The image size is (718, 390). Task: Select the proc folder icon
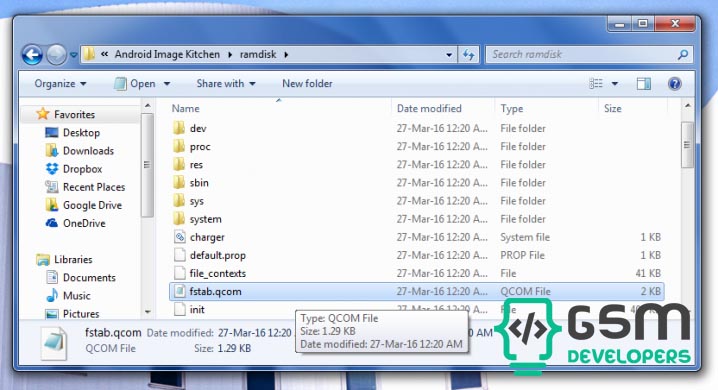coord(179,146)
